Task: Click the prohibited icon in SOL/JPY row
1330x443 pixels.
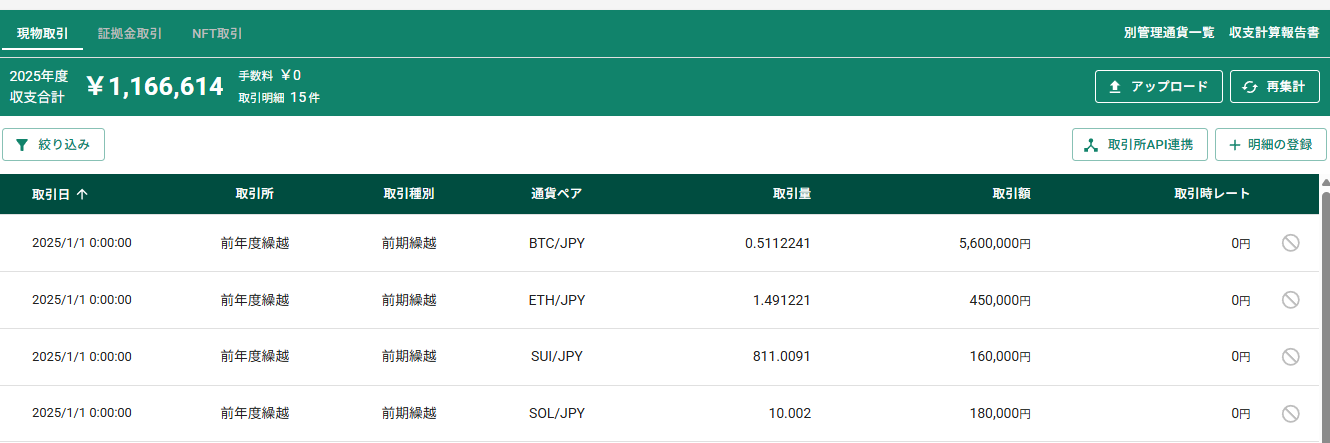Action: (1291, 413)
